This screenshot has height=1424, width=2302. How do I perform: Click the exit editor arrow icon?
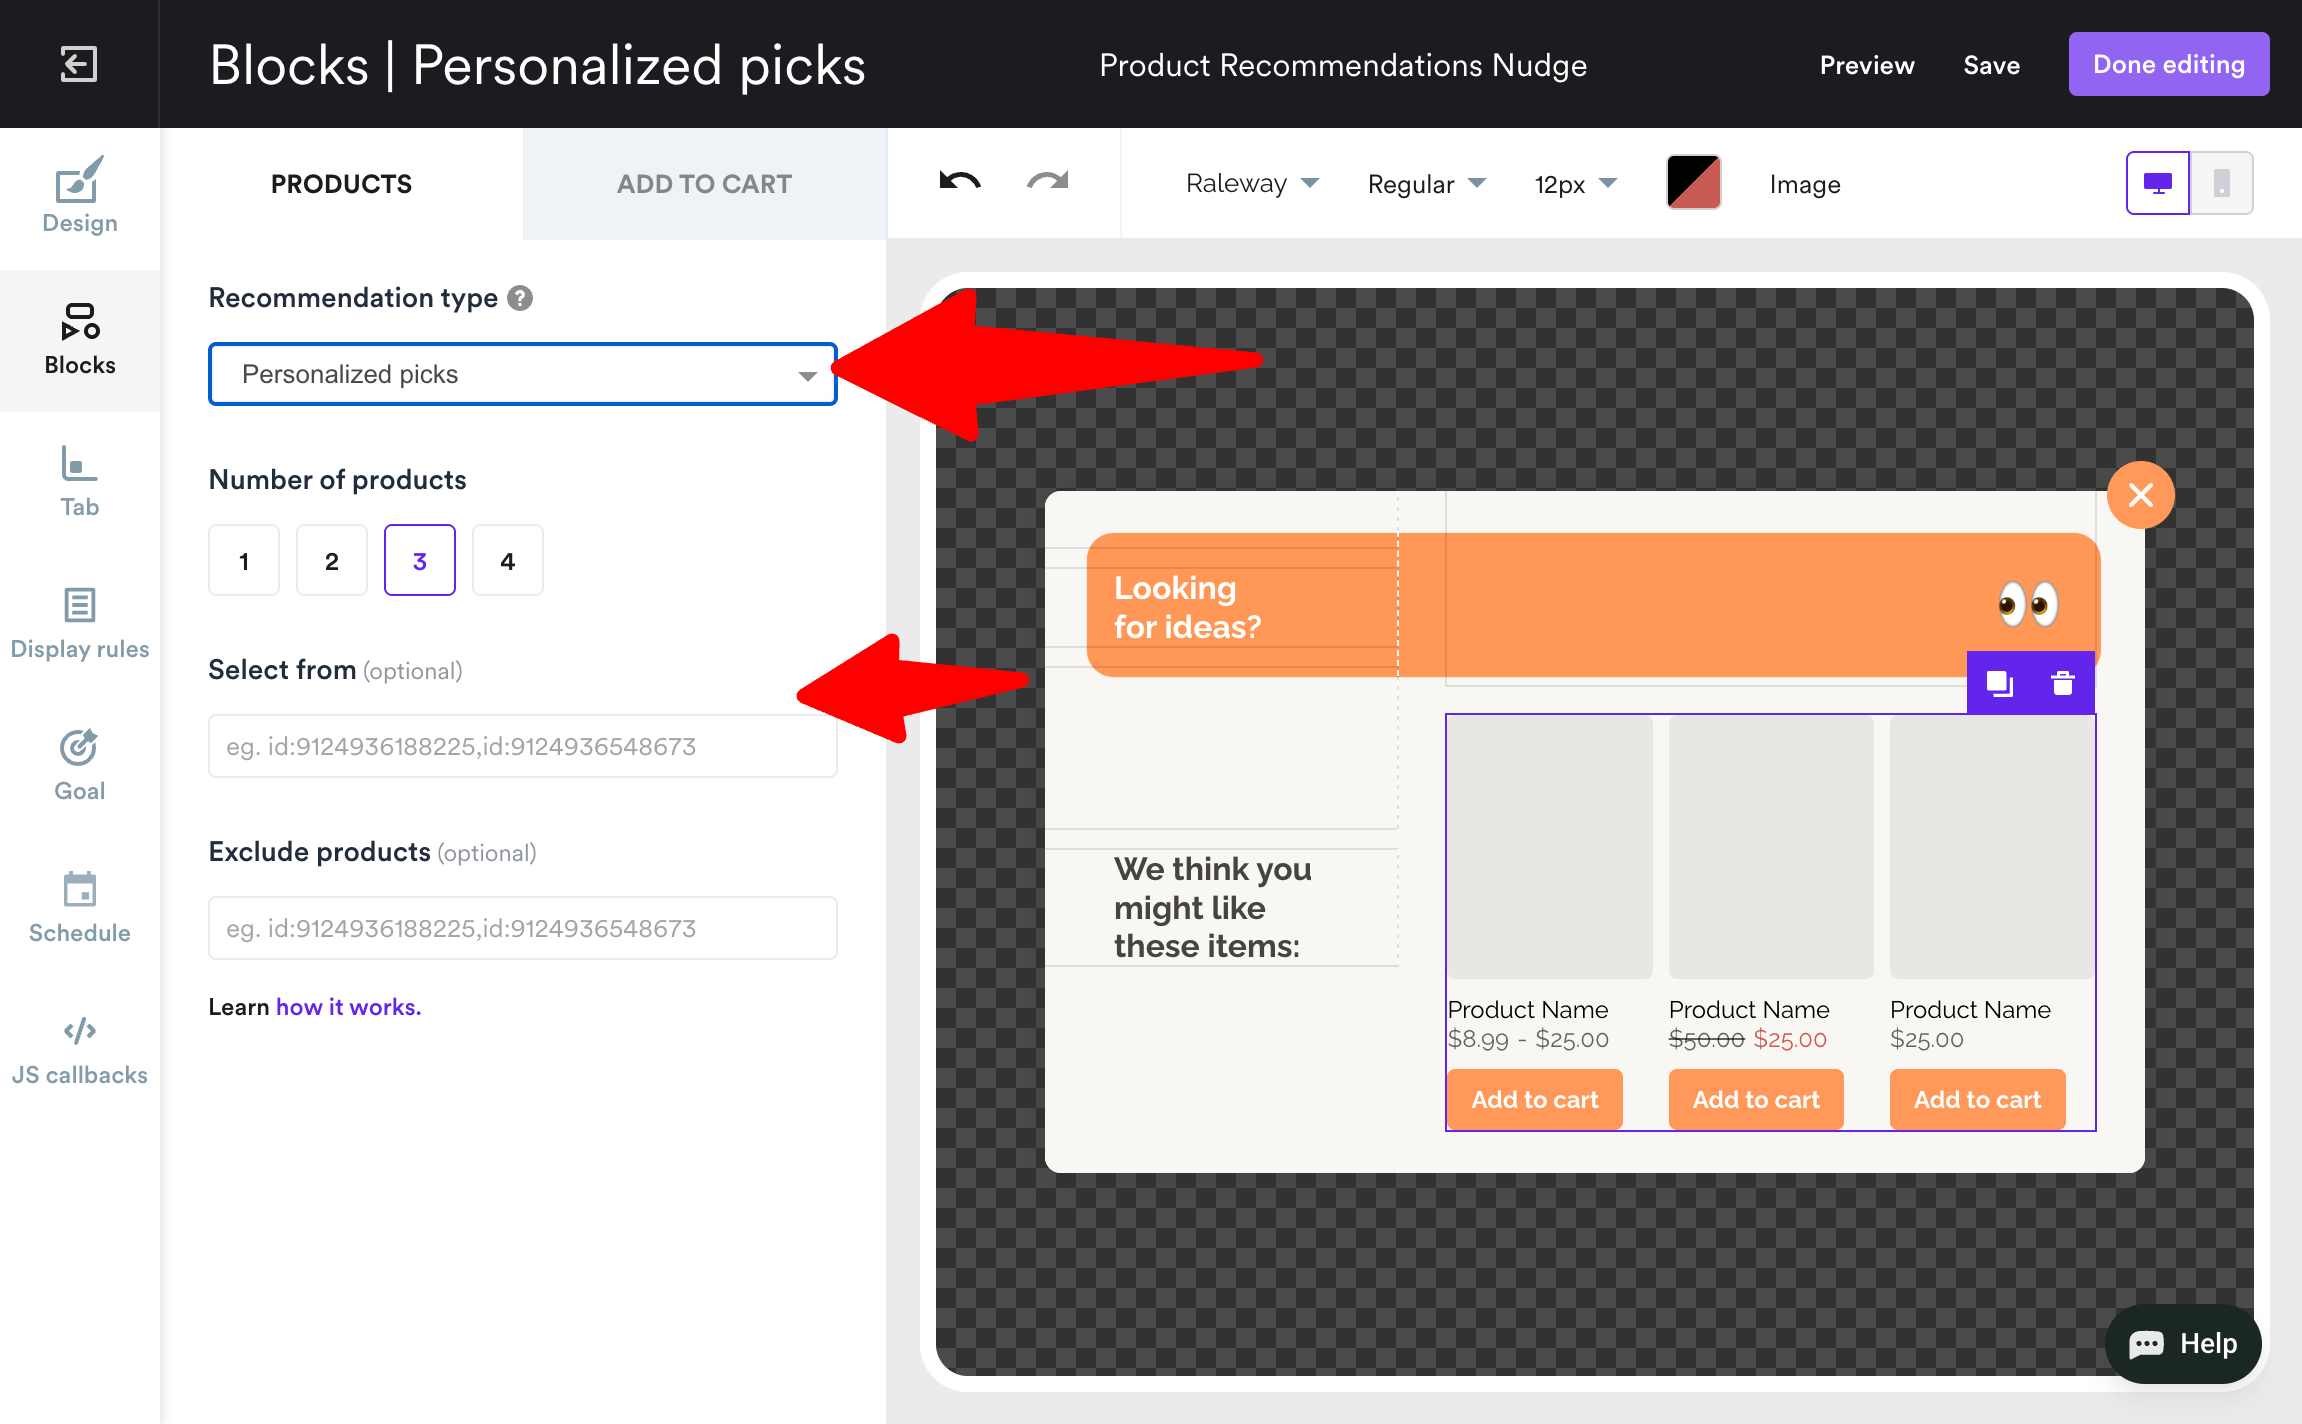coord(78,64)
